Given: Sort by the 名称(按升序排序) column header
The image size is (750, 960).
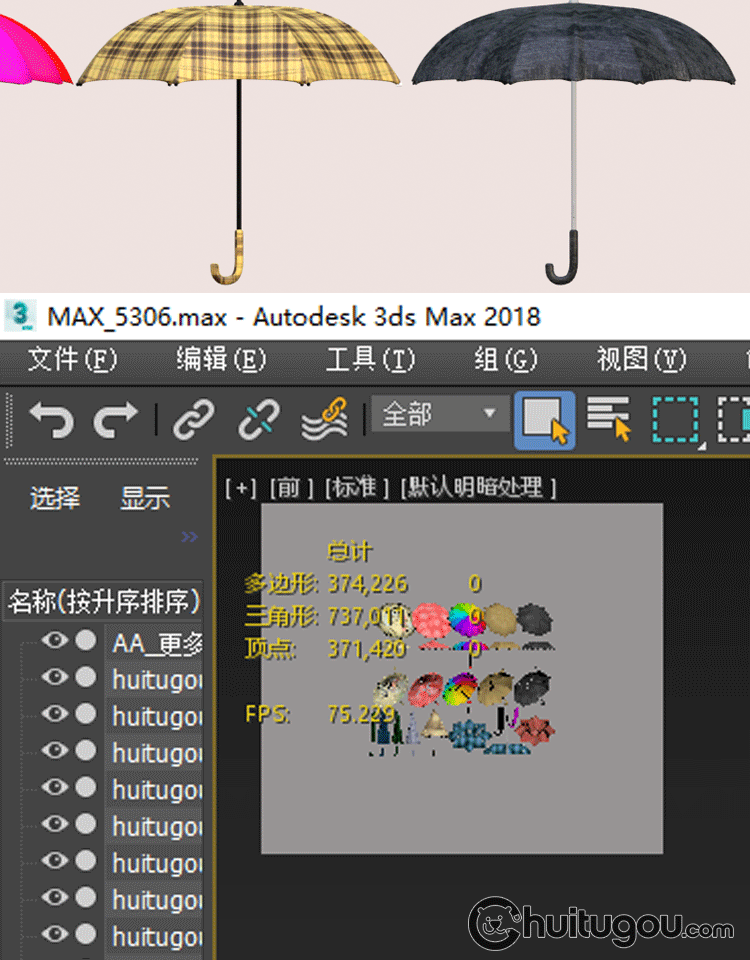Looking at the screenshot, I should 103,602.
